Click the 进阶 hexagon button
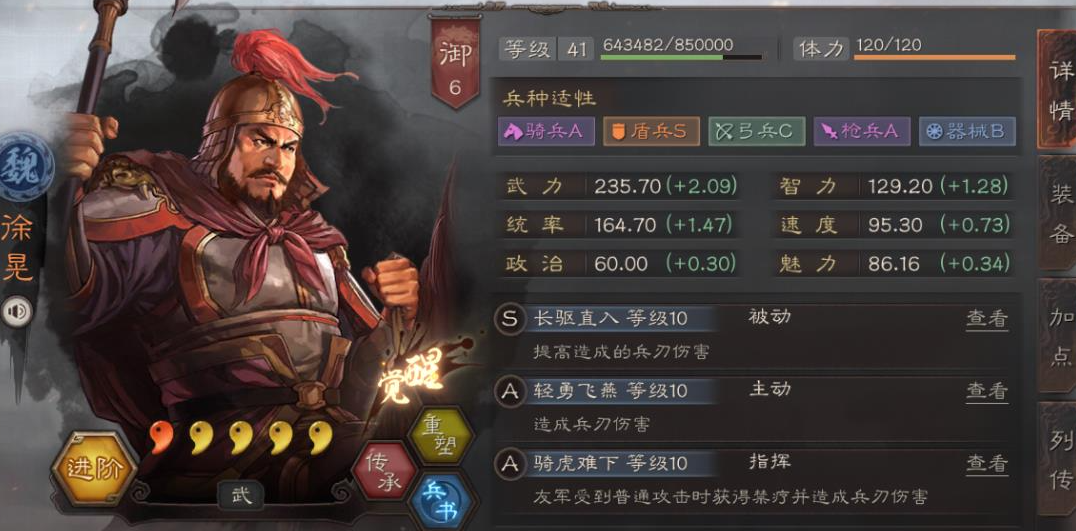 [94, 469]
